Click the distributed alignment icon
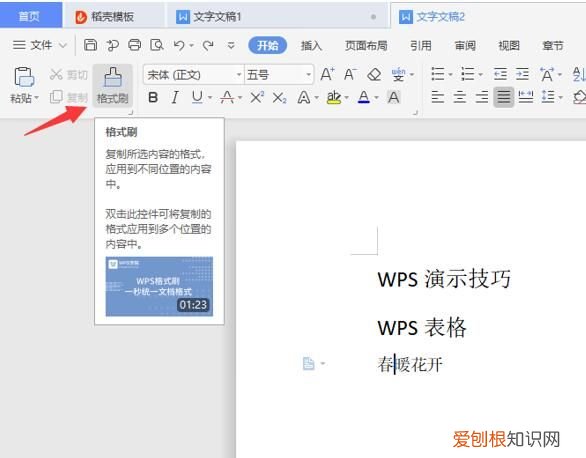 (x=526, y=97)
